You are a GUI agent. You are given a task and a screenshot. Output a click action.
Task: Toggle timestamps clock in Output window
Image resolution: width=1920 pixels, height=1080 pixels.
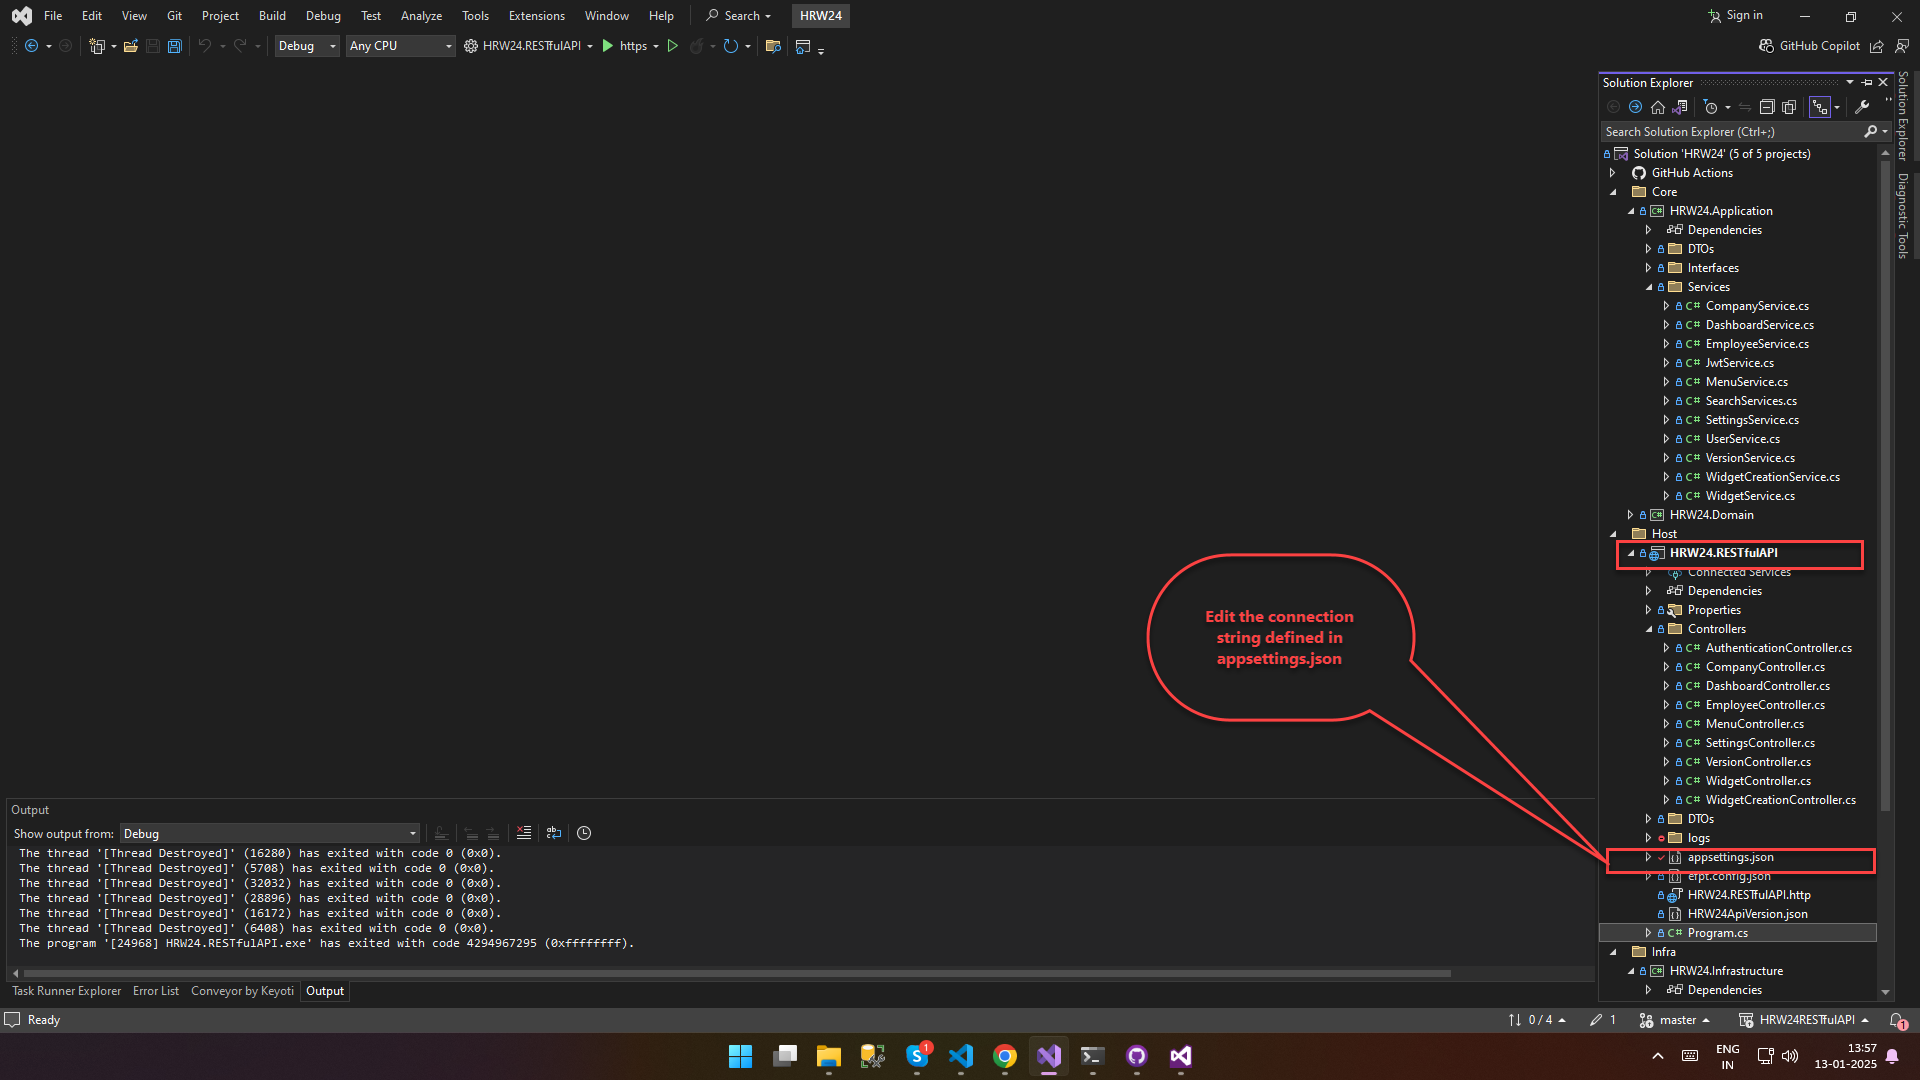click(584, 833)
